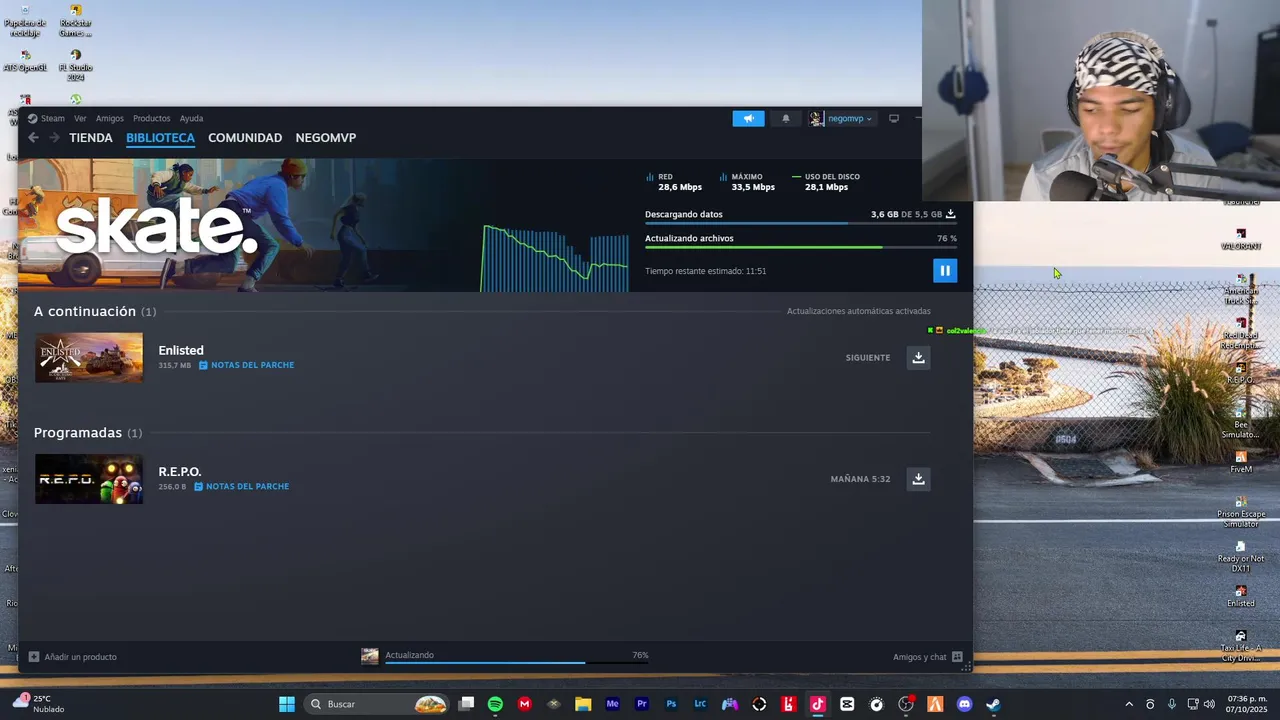Open the Windows Start button
The width and height of the screenshot is (1280, 720).
287,704
